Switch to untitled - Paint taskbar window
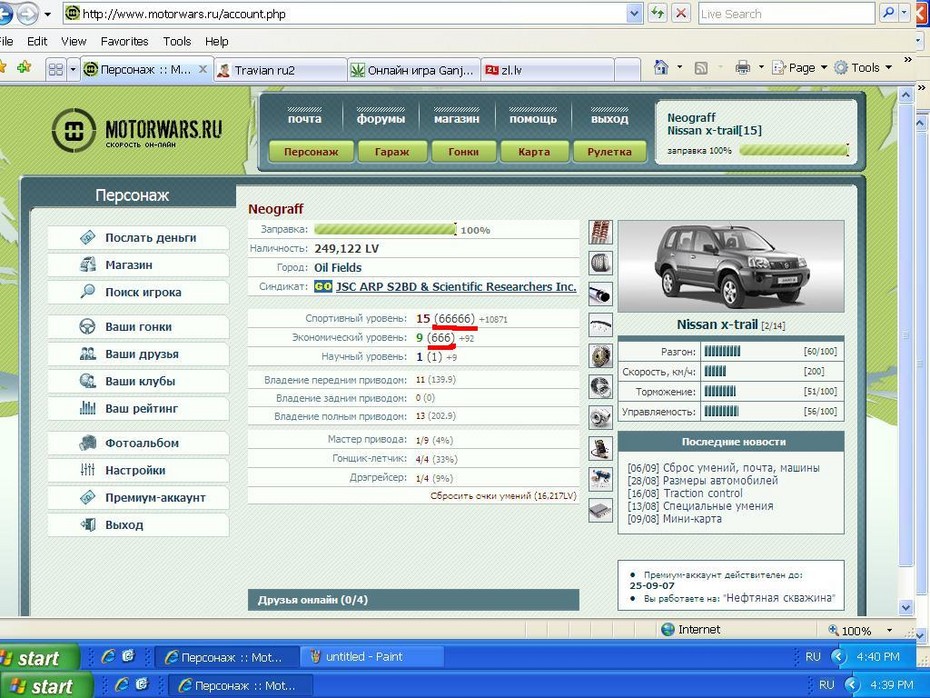This screenshot has height=698, width=930. pos(372,656)
